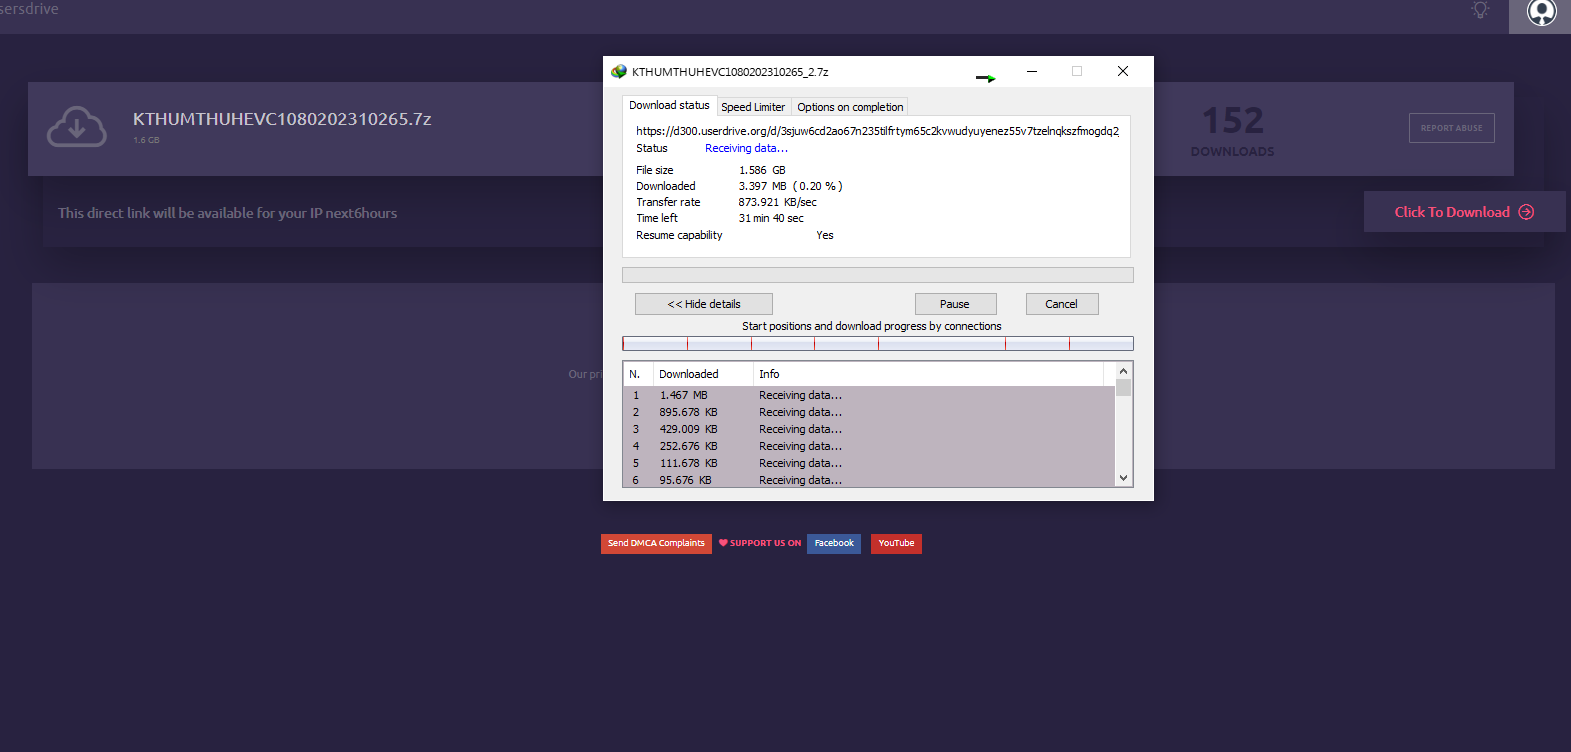Image resolution: width=1571 pixels, height=752 pixels.
Task: Click the cloud download icon on webpage
Action: tap(77, 127)
